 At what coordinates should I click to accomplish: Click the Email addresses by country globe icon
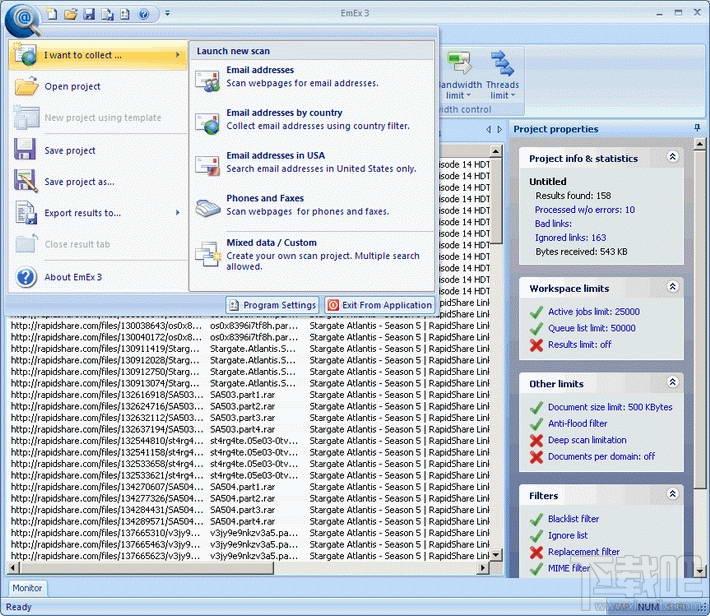coord(207,123)
